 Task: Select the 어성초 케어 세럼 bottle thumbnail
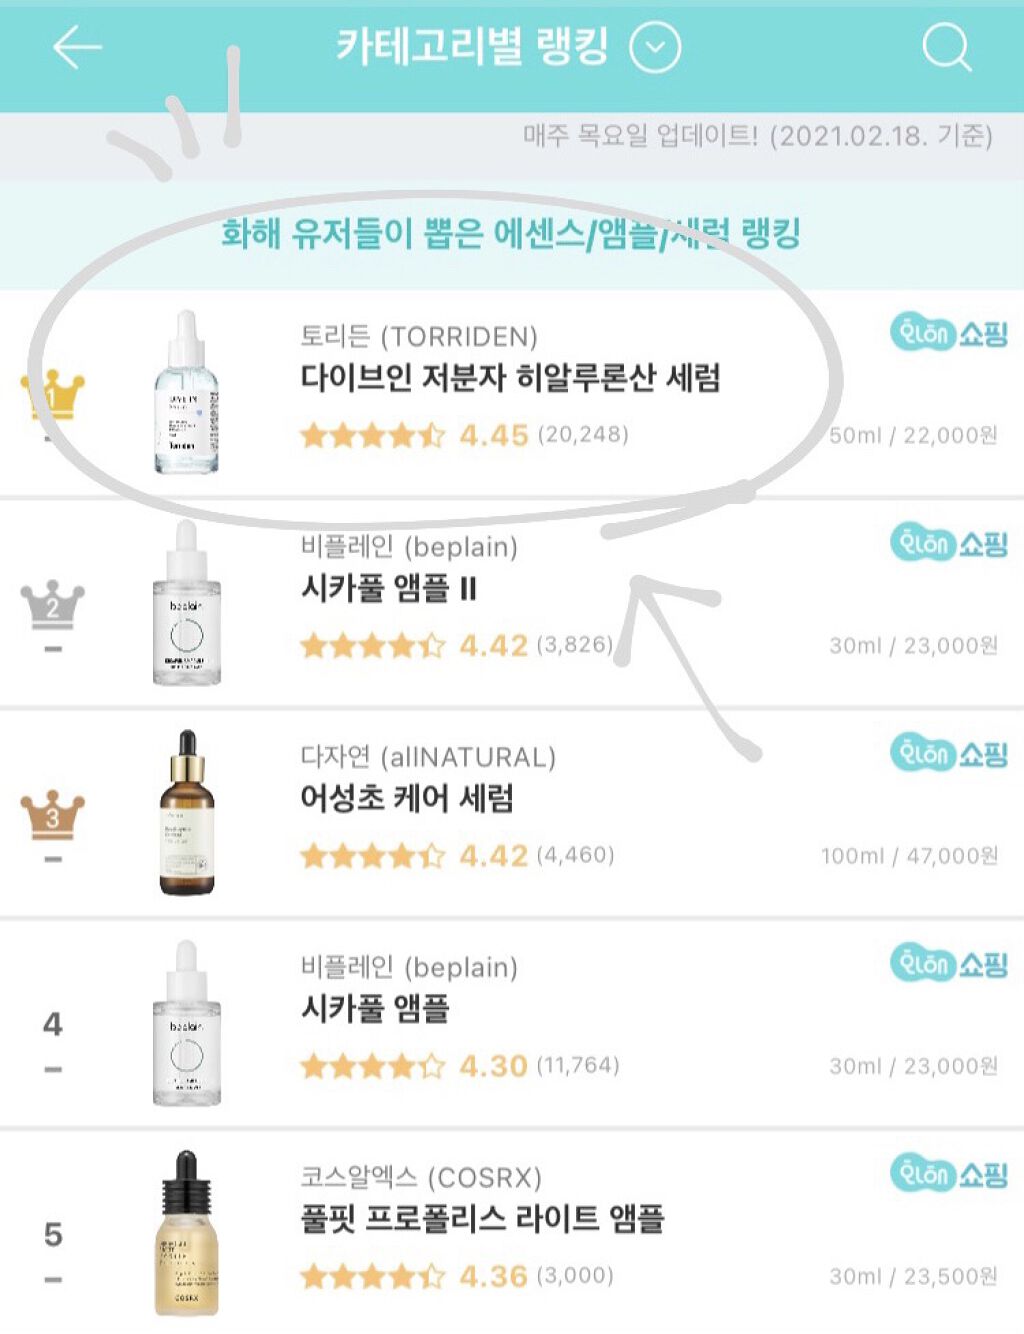pyautogui.click(x=186, y=812)
